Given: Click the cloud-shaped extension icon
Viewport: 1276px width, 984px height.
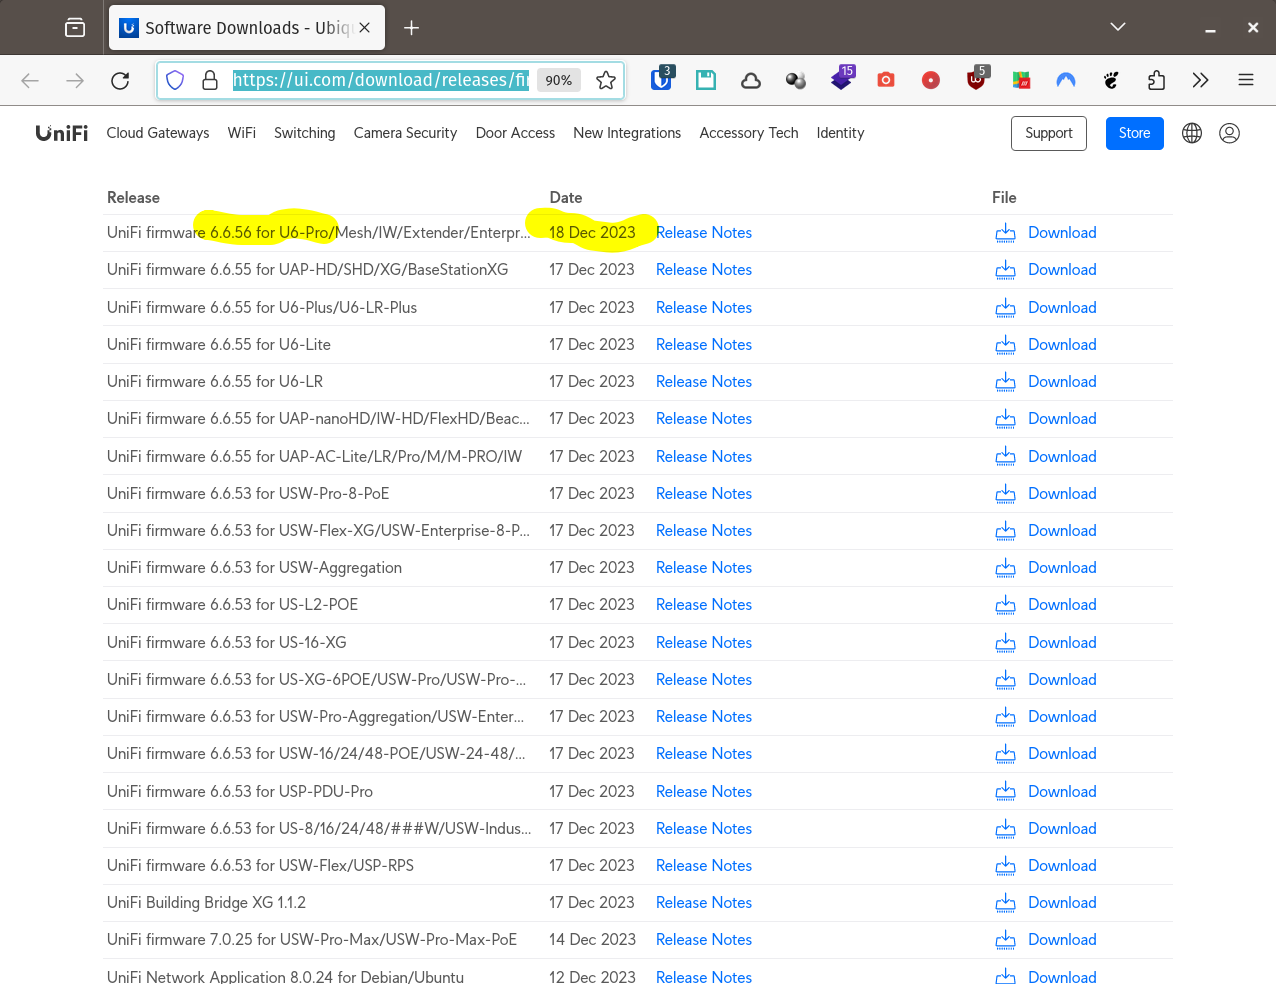Looking at the screenshot, I should click(x=751, y=81).
